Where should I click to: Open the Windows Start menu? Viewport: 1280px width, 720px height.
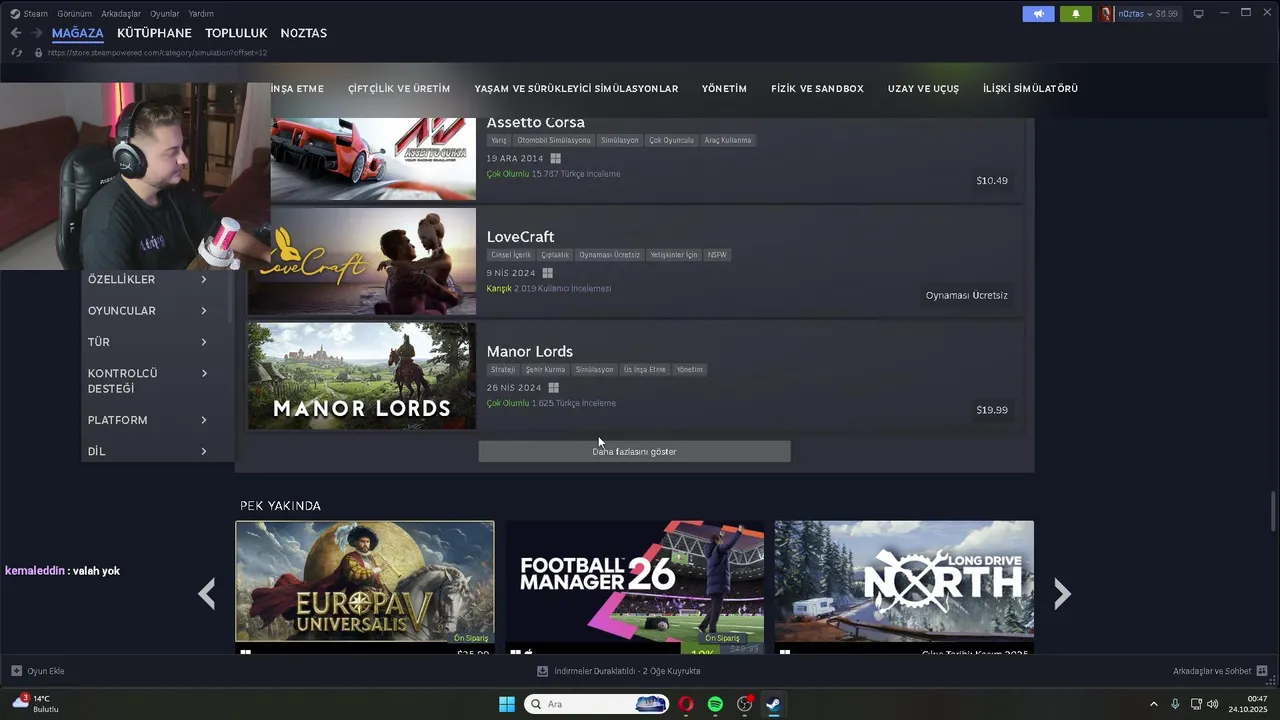(507, 704)
